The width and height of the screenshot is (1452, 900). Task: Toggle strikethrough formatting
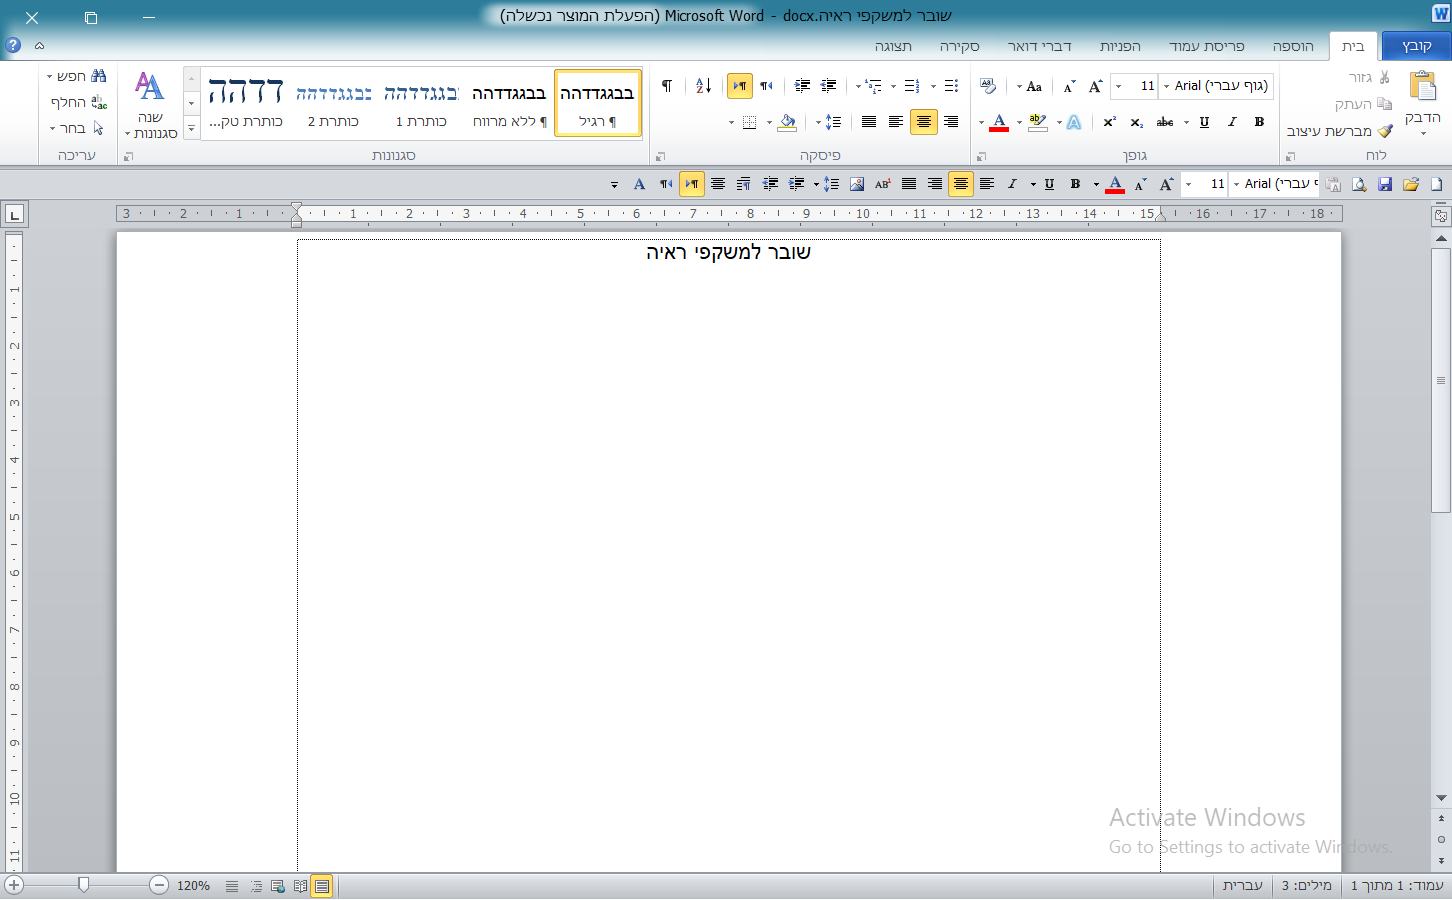tap(1165, 122)
